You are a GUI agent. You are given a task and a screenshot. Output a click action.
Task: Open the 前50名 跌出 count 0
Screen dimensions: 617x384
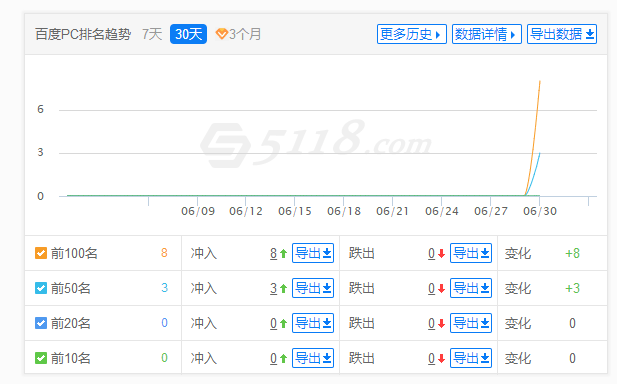(432, 289)
